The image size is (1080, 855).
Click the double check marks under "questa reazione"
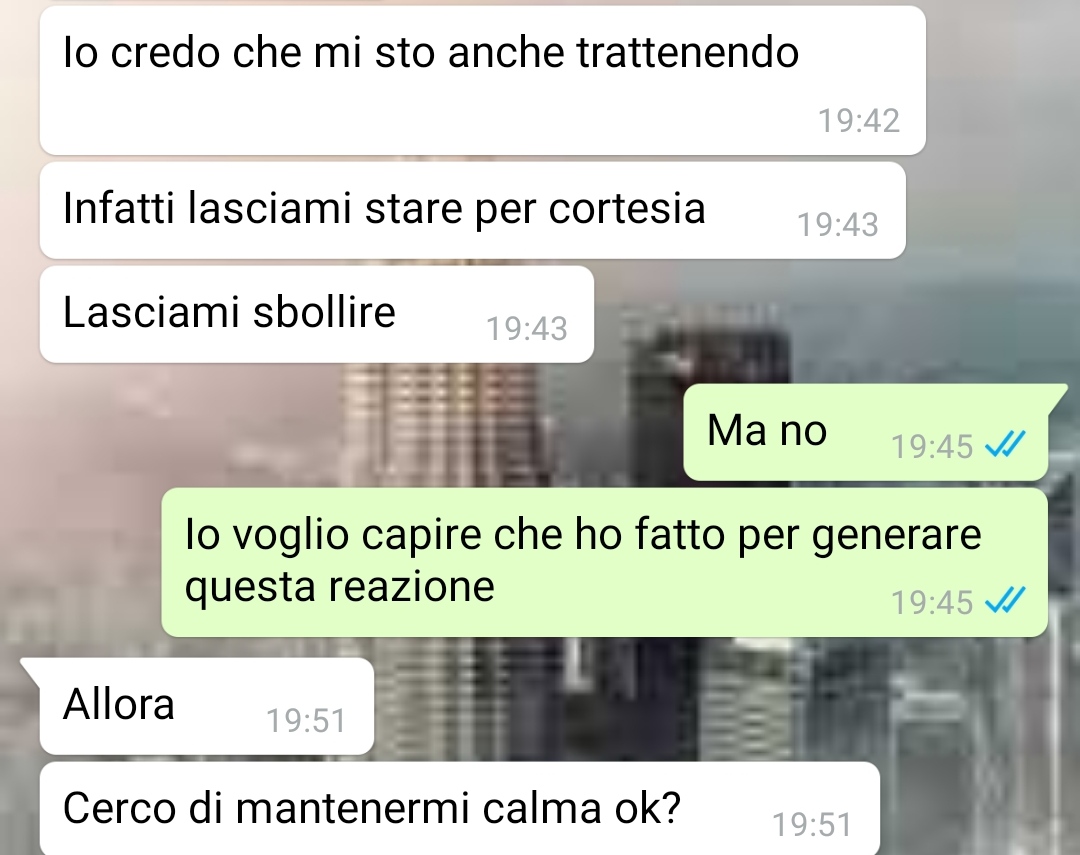(1005, 600)
